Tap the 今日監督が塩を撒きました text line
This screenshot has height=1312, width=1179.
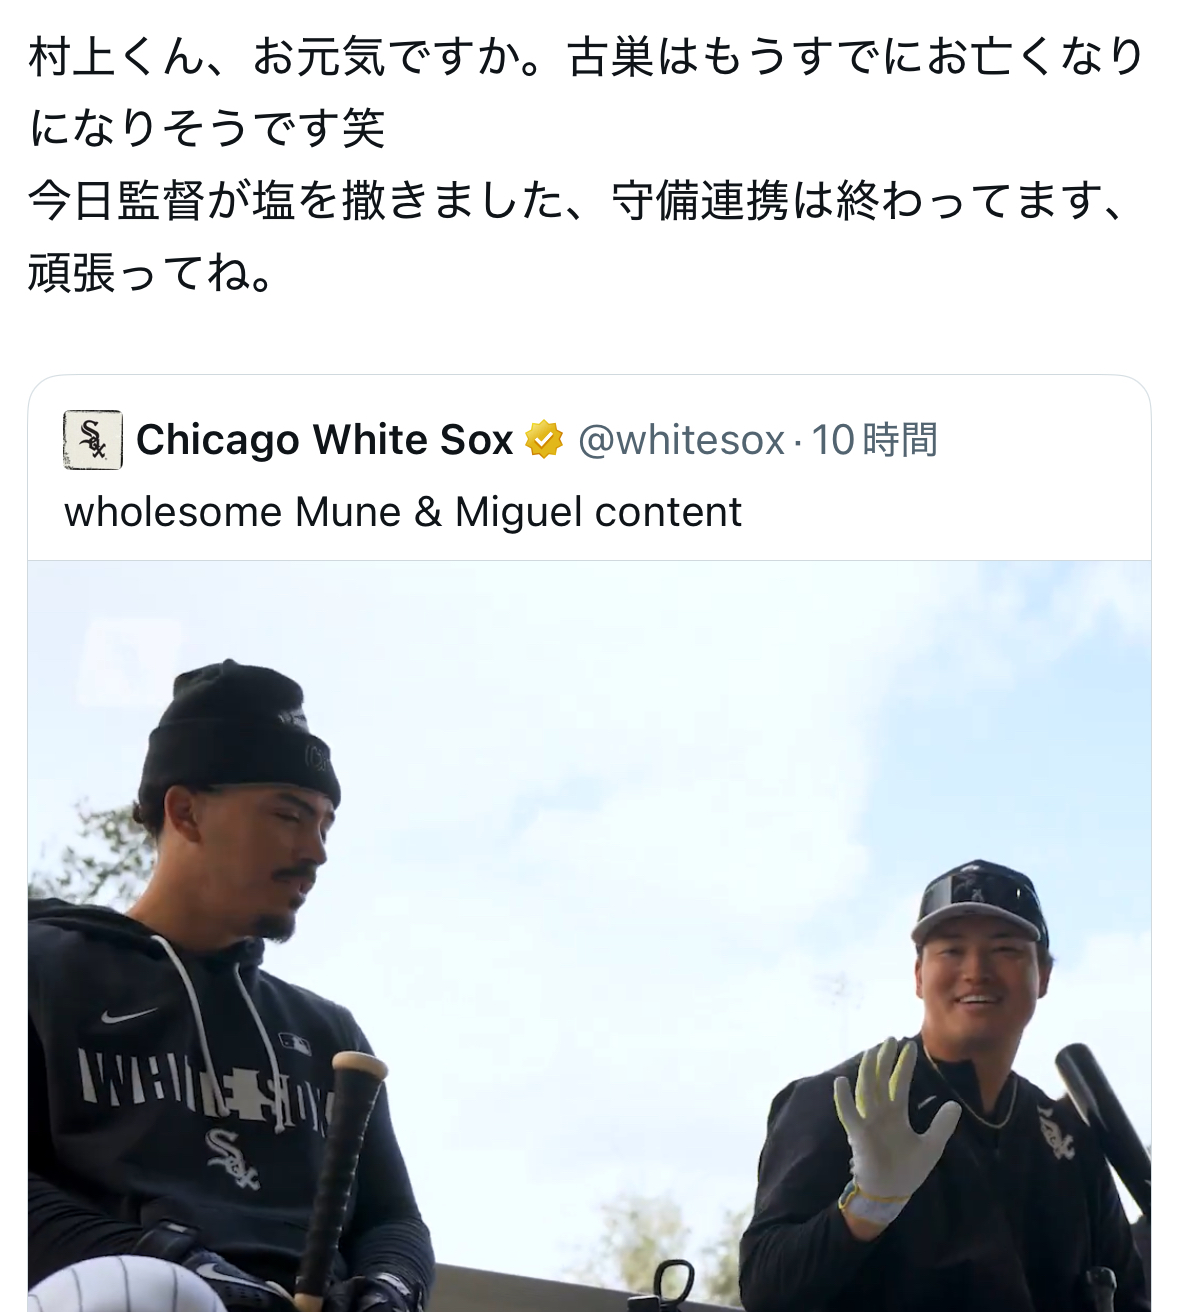click(x=578, y=201)
